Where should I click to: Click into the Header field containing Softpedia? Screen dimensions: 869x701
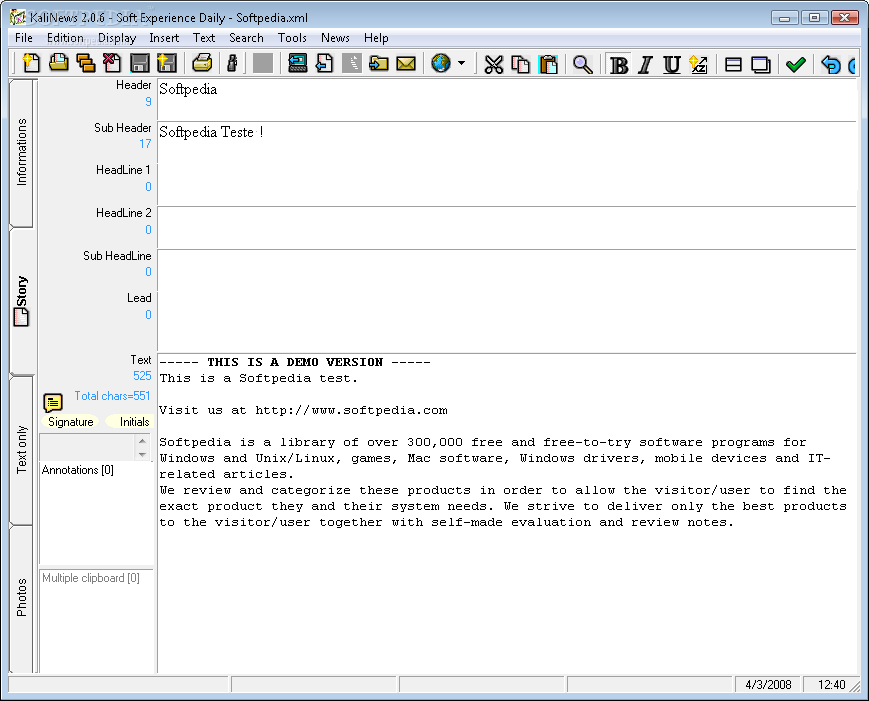click(x=507, y=100)
